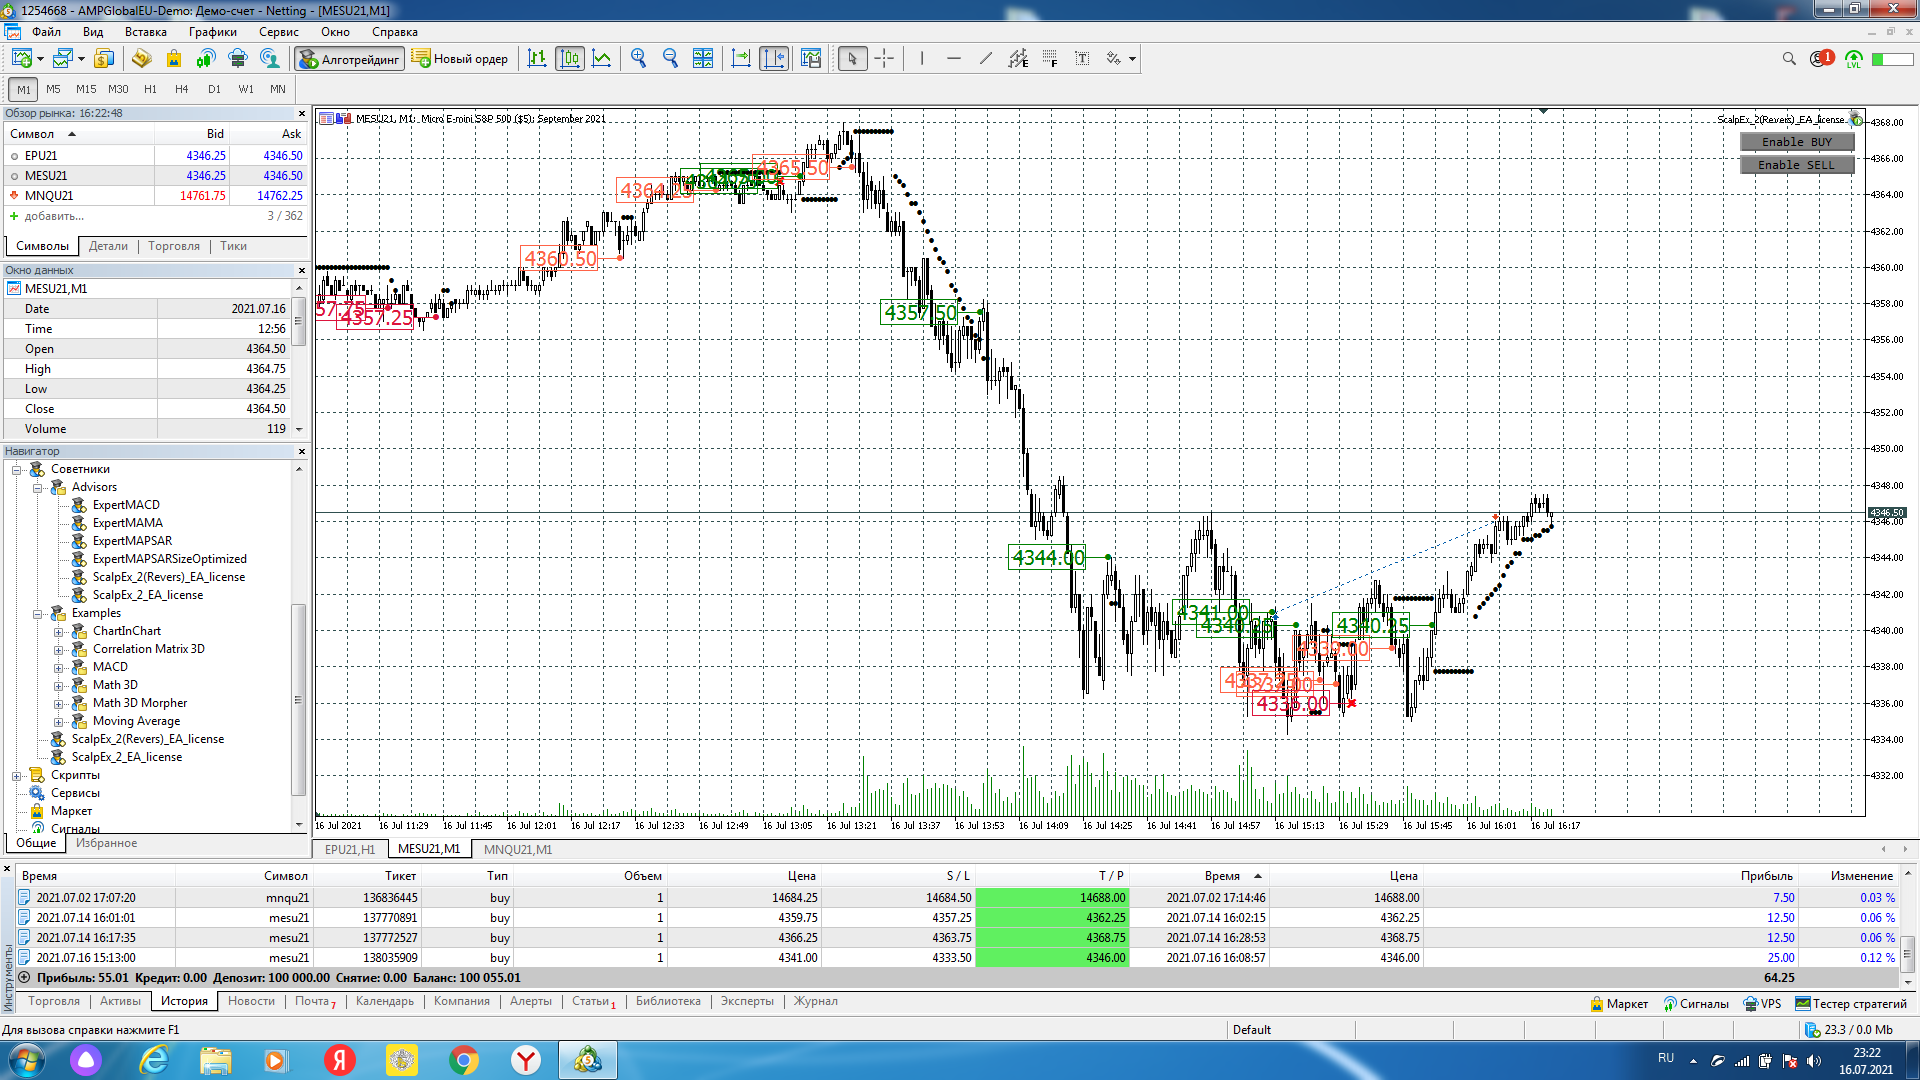This screenshot has height=1080, width=1920.
Task: Switch to the Торговля terminal tab
Action: pos(54,1001)
